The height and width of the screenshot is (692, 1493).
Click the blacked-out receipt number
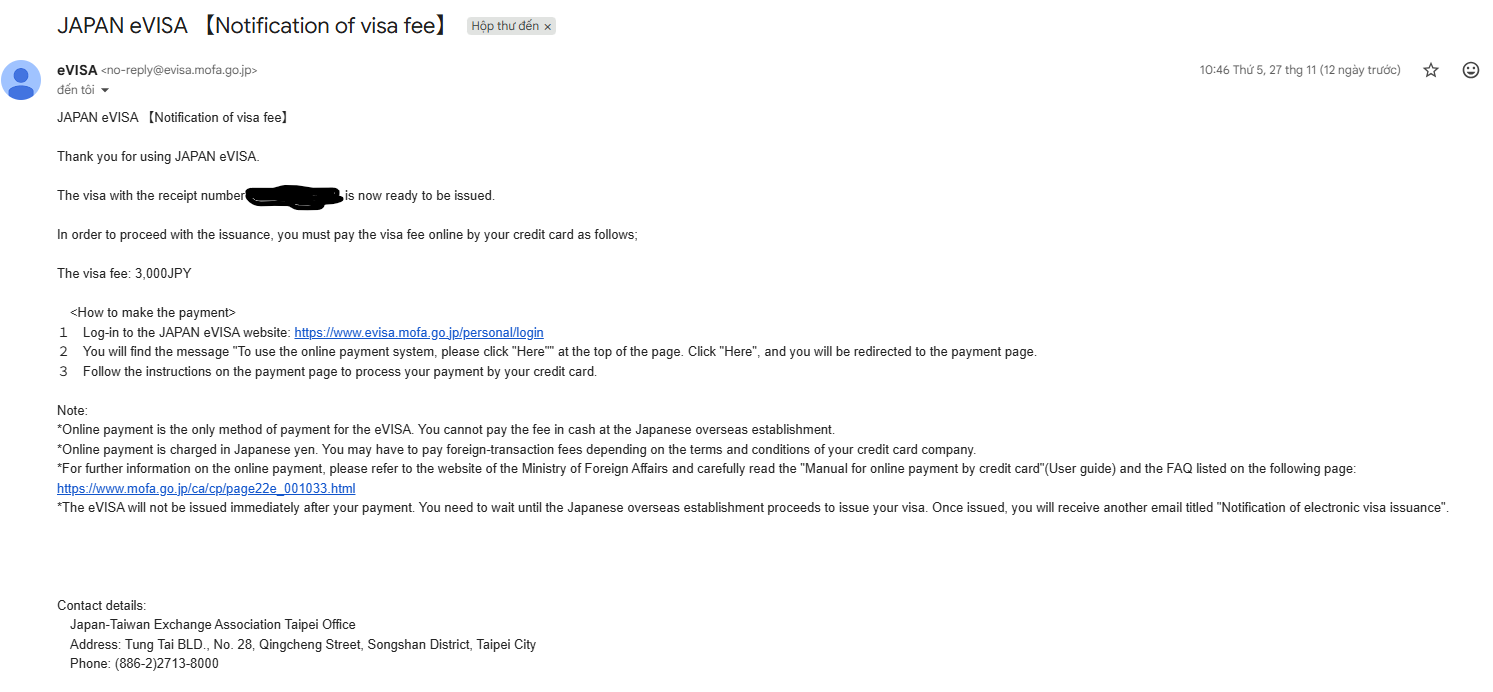pos(293,197)
